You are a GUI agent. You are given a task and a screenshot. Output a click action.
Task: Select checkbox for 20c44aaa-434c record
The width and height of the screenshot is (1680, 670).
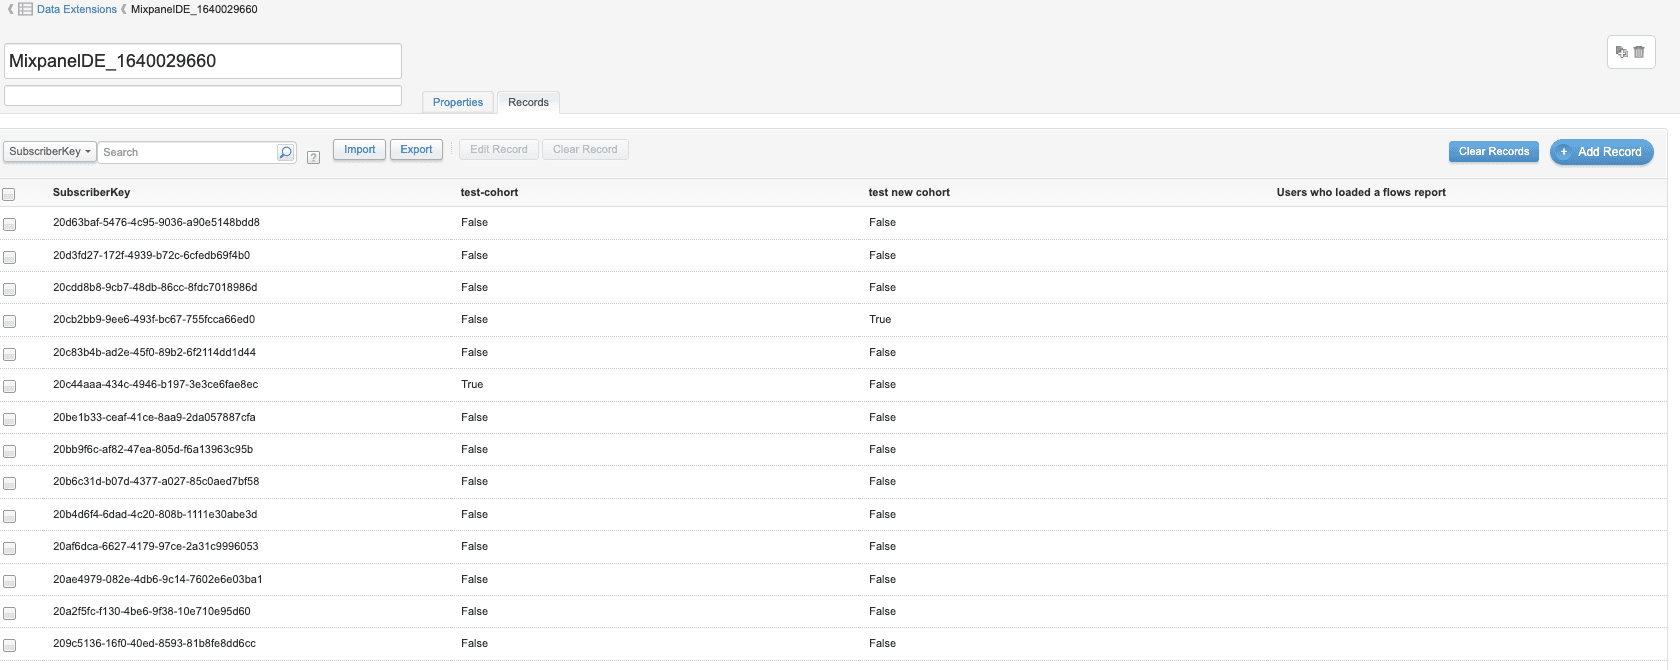[x=9, y=386]
